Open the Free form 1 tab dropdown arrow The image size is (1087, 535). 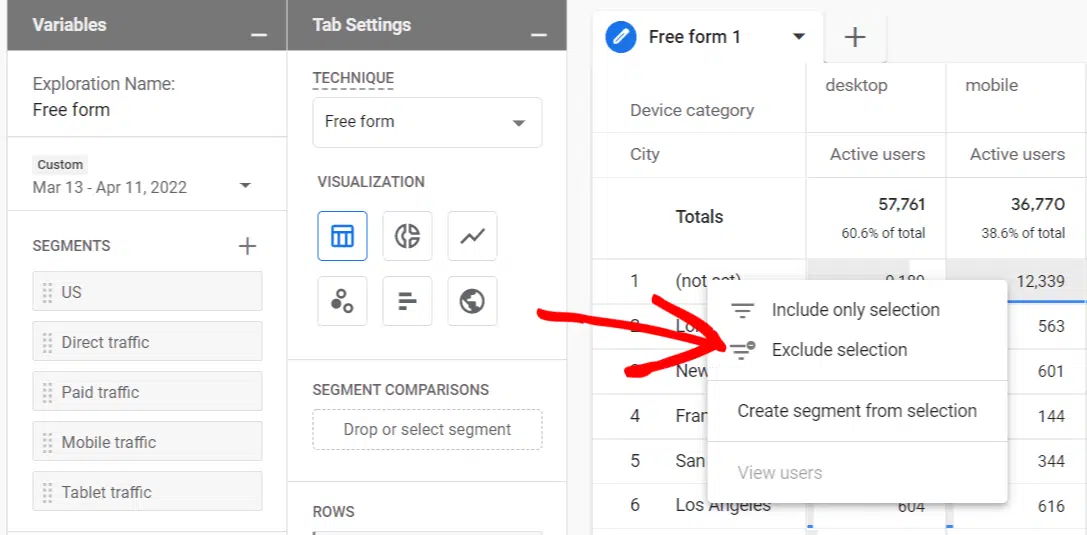point(798,37)
